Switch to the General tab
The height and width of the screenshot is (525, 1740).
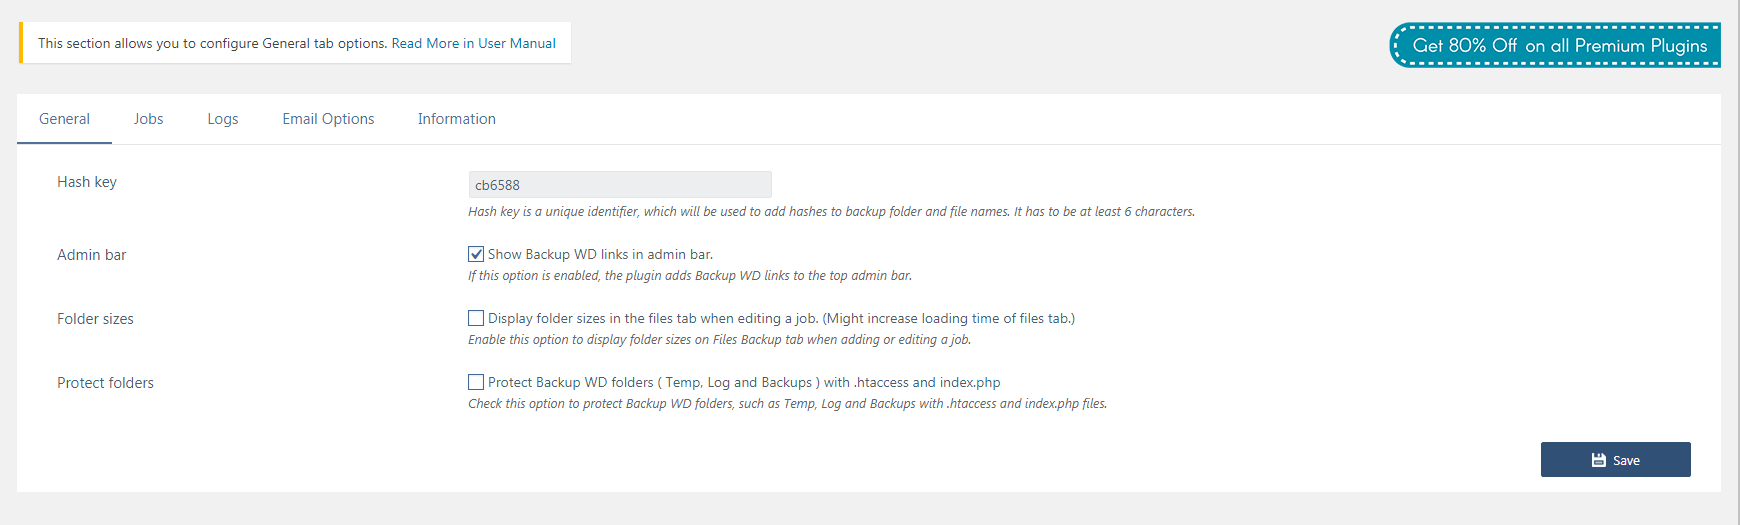click(x=64, y=119)
